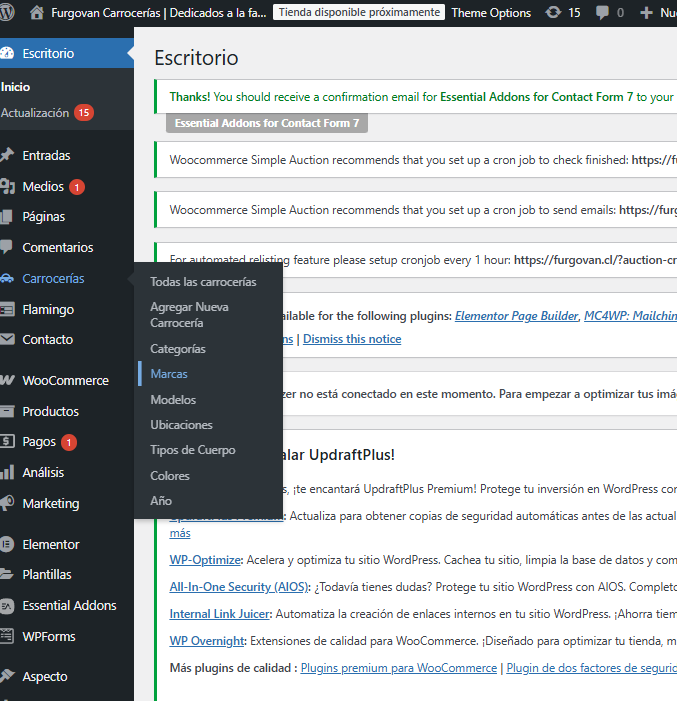Viewport: 677px width, 701px height.
Task: Open the WordPress logo menu
Action: (x=7, y=13)
